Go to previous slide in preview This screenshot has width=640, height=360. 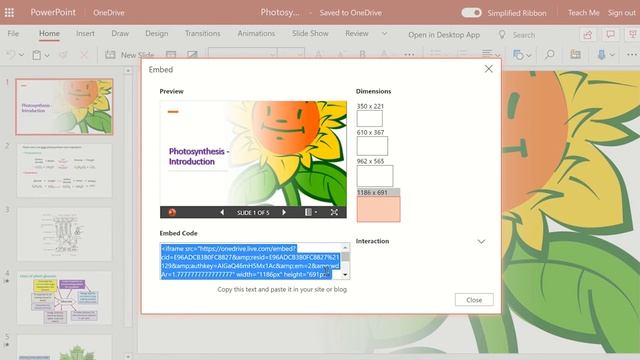(222, 212)
